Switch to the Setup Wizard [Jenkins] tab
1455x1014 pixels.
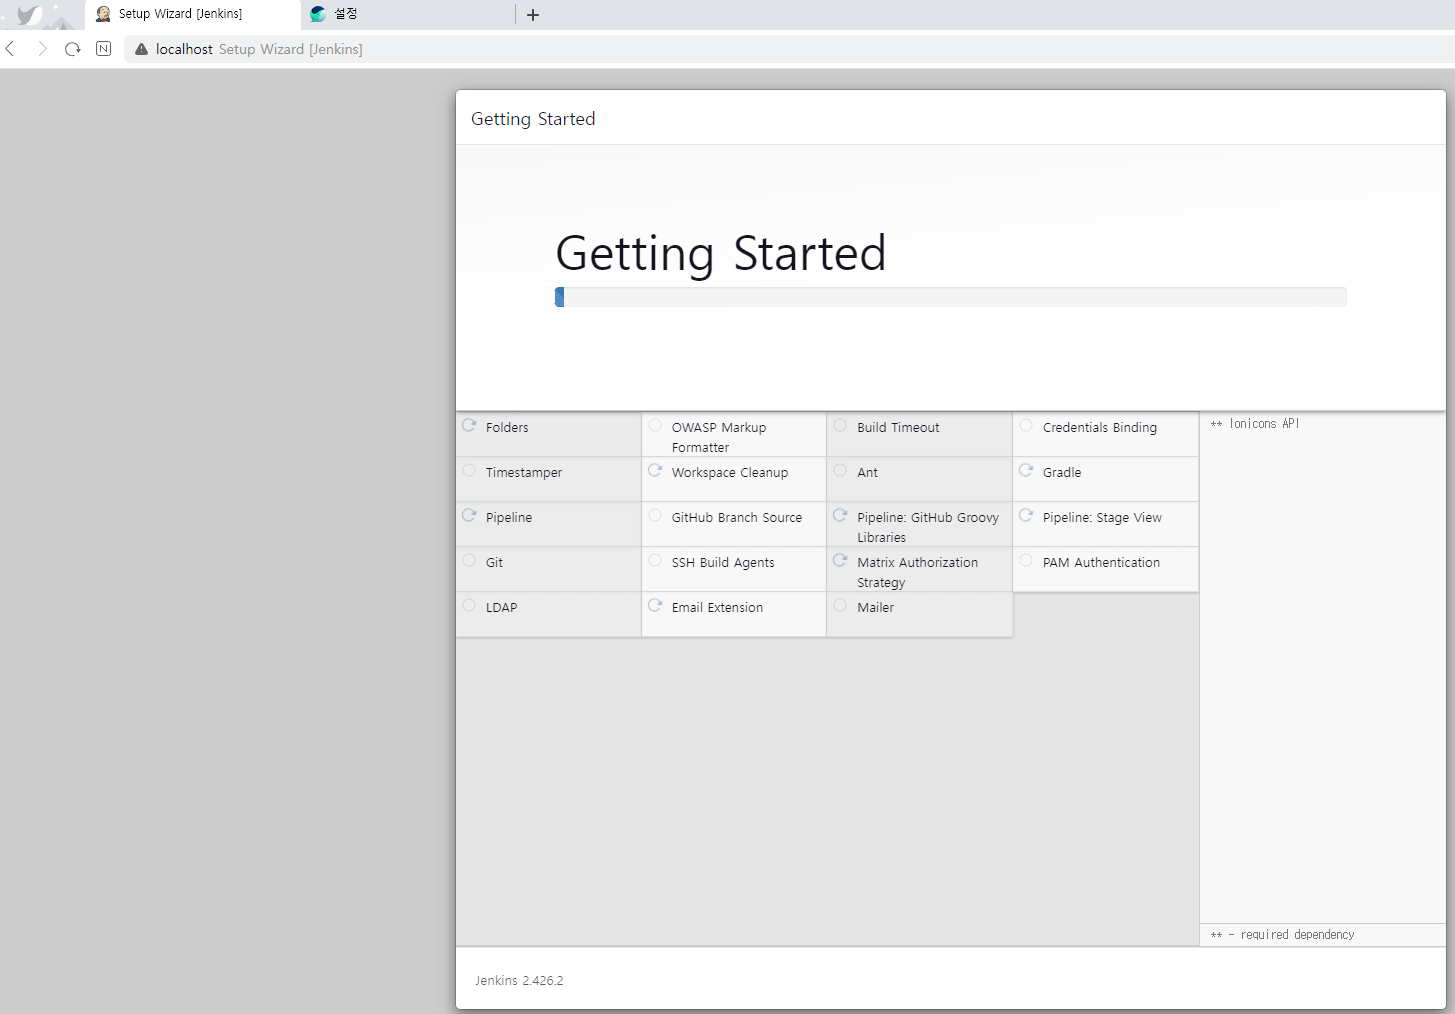[x=193, y=14]
